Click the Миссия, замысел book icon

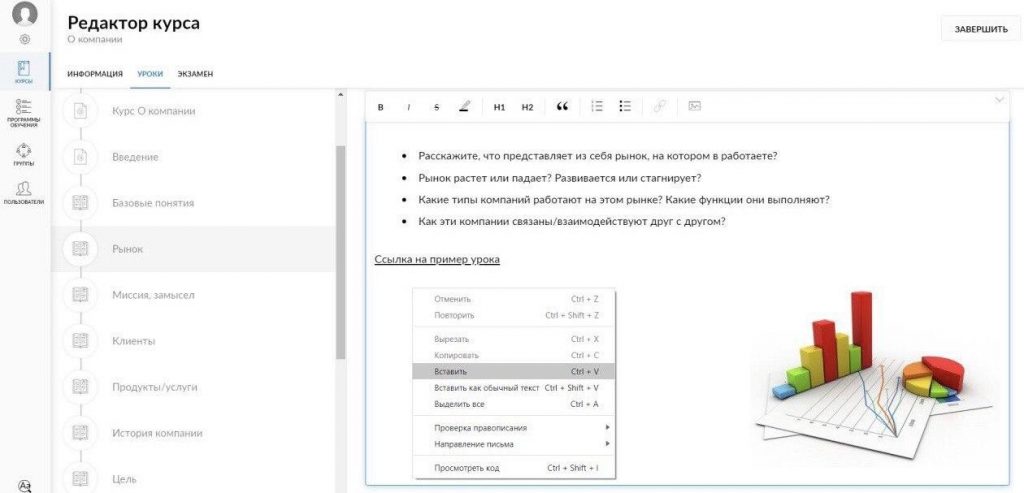(x=80, y=295)
